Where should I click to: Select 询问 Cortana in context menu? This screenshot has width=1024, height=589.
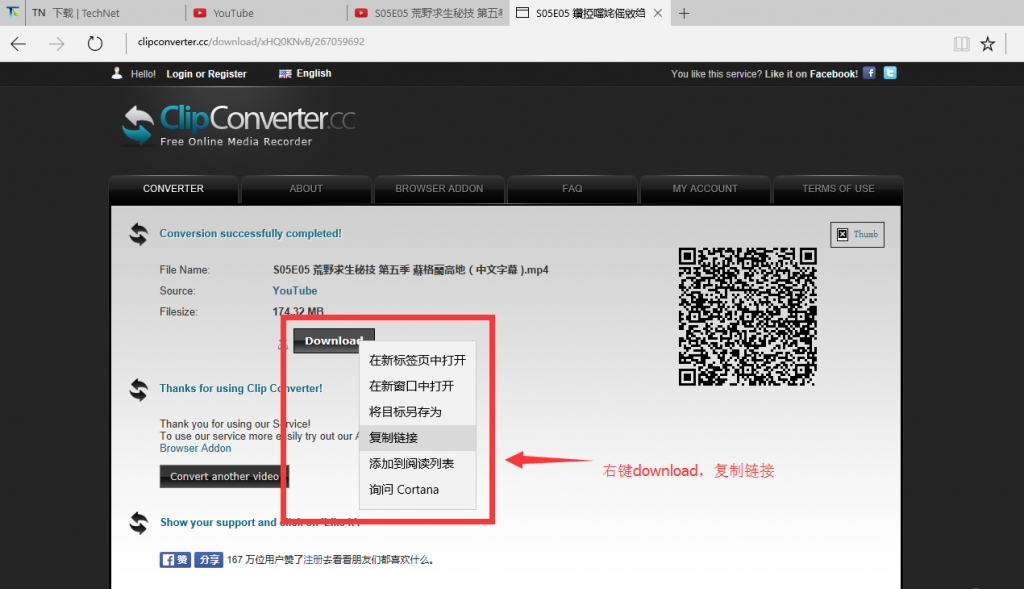click(x=418, y=490)
